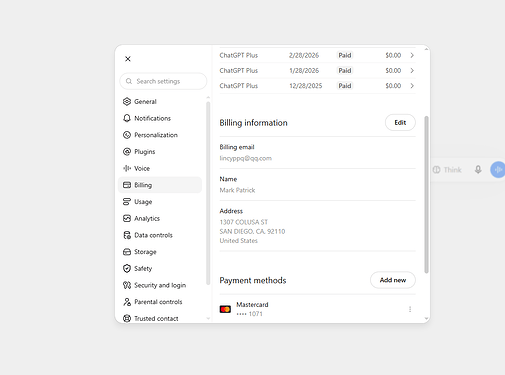Open Storage icon in sidebar
Viewport: 505px width, 375px height.
point(127,252)
